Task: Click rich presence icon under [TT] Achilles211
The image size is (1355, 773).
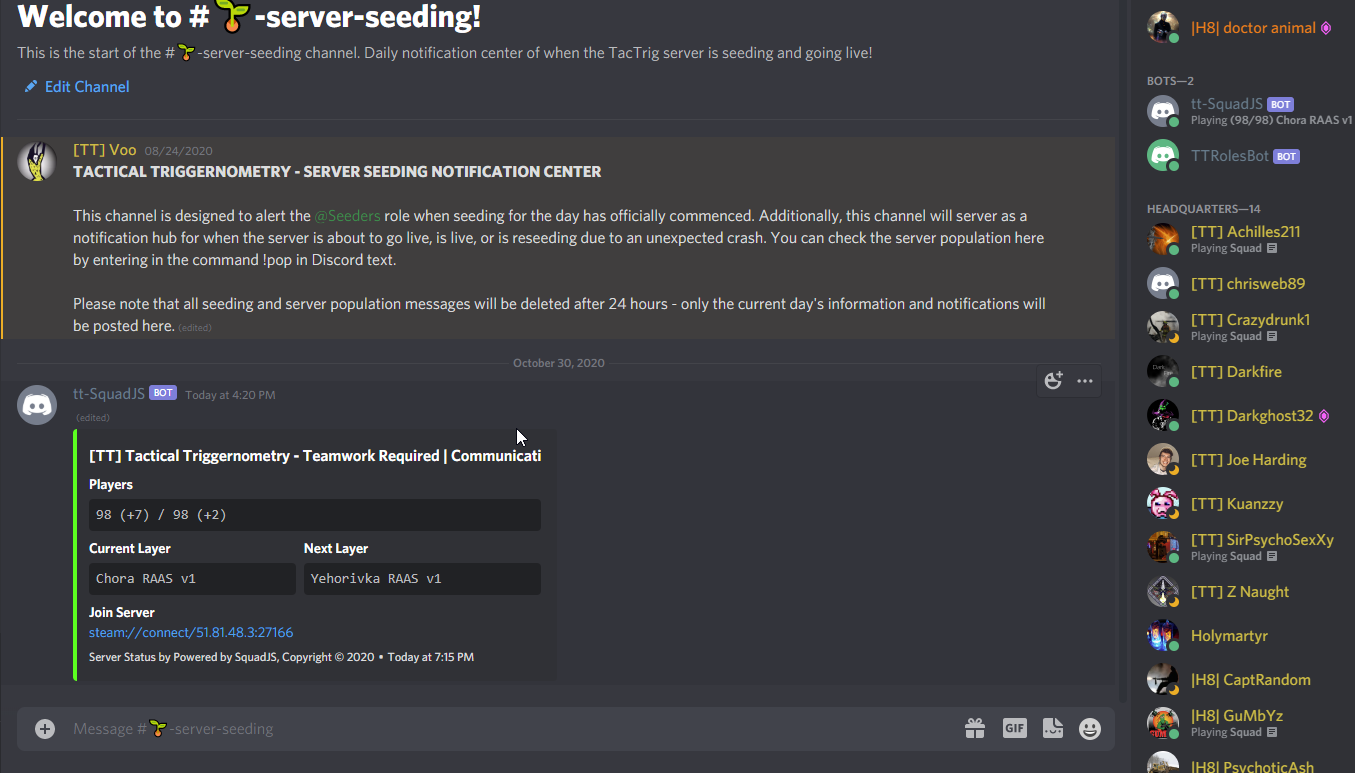Action: [1271, 248]
